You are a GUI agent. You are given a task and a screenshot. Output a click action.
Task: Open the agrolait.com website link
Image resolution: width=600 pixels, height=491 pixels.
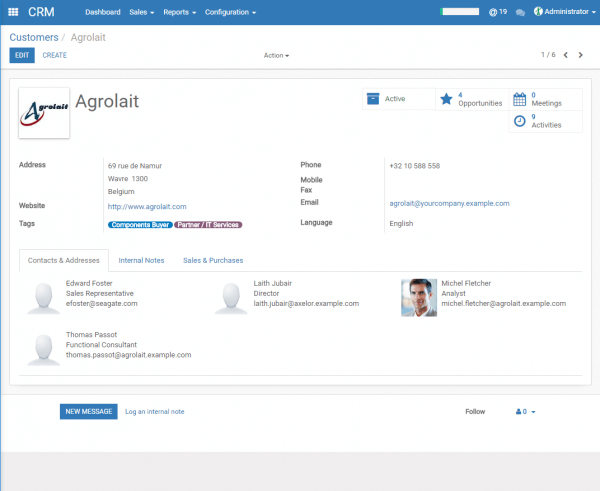pyautogui.click(x=147, y=206)
